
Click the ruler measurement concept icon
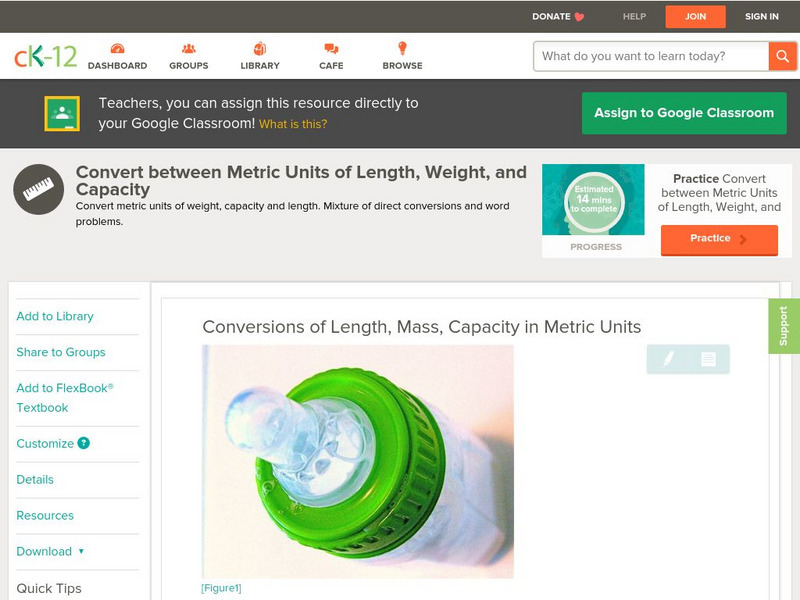[x=38, y=189]
